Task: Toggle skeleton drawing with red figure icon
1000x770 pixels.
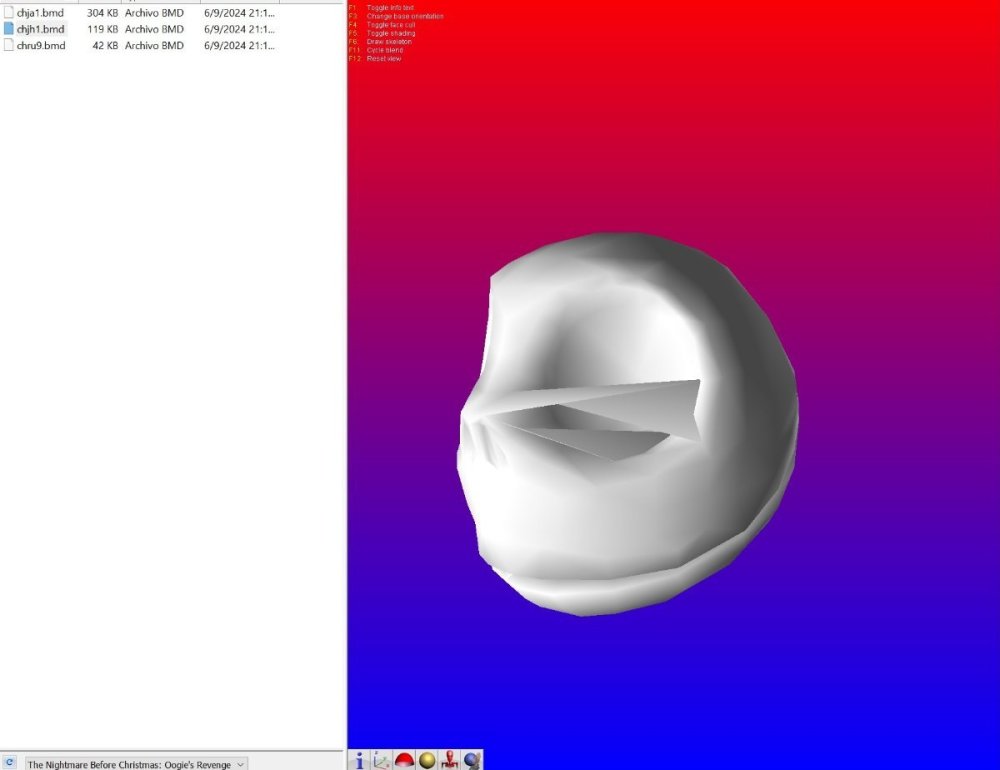Action: [450, 760]
